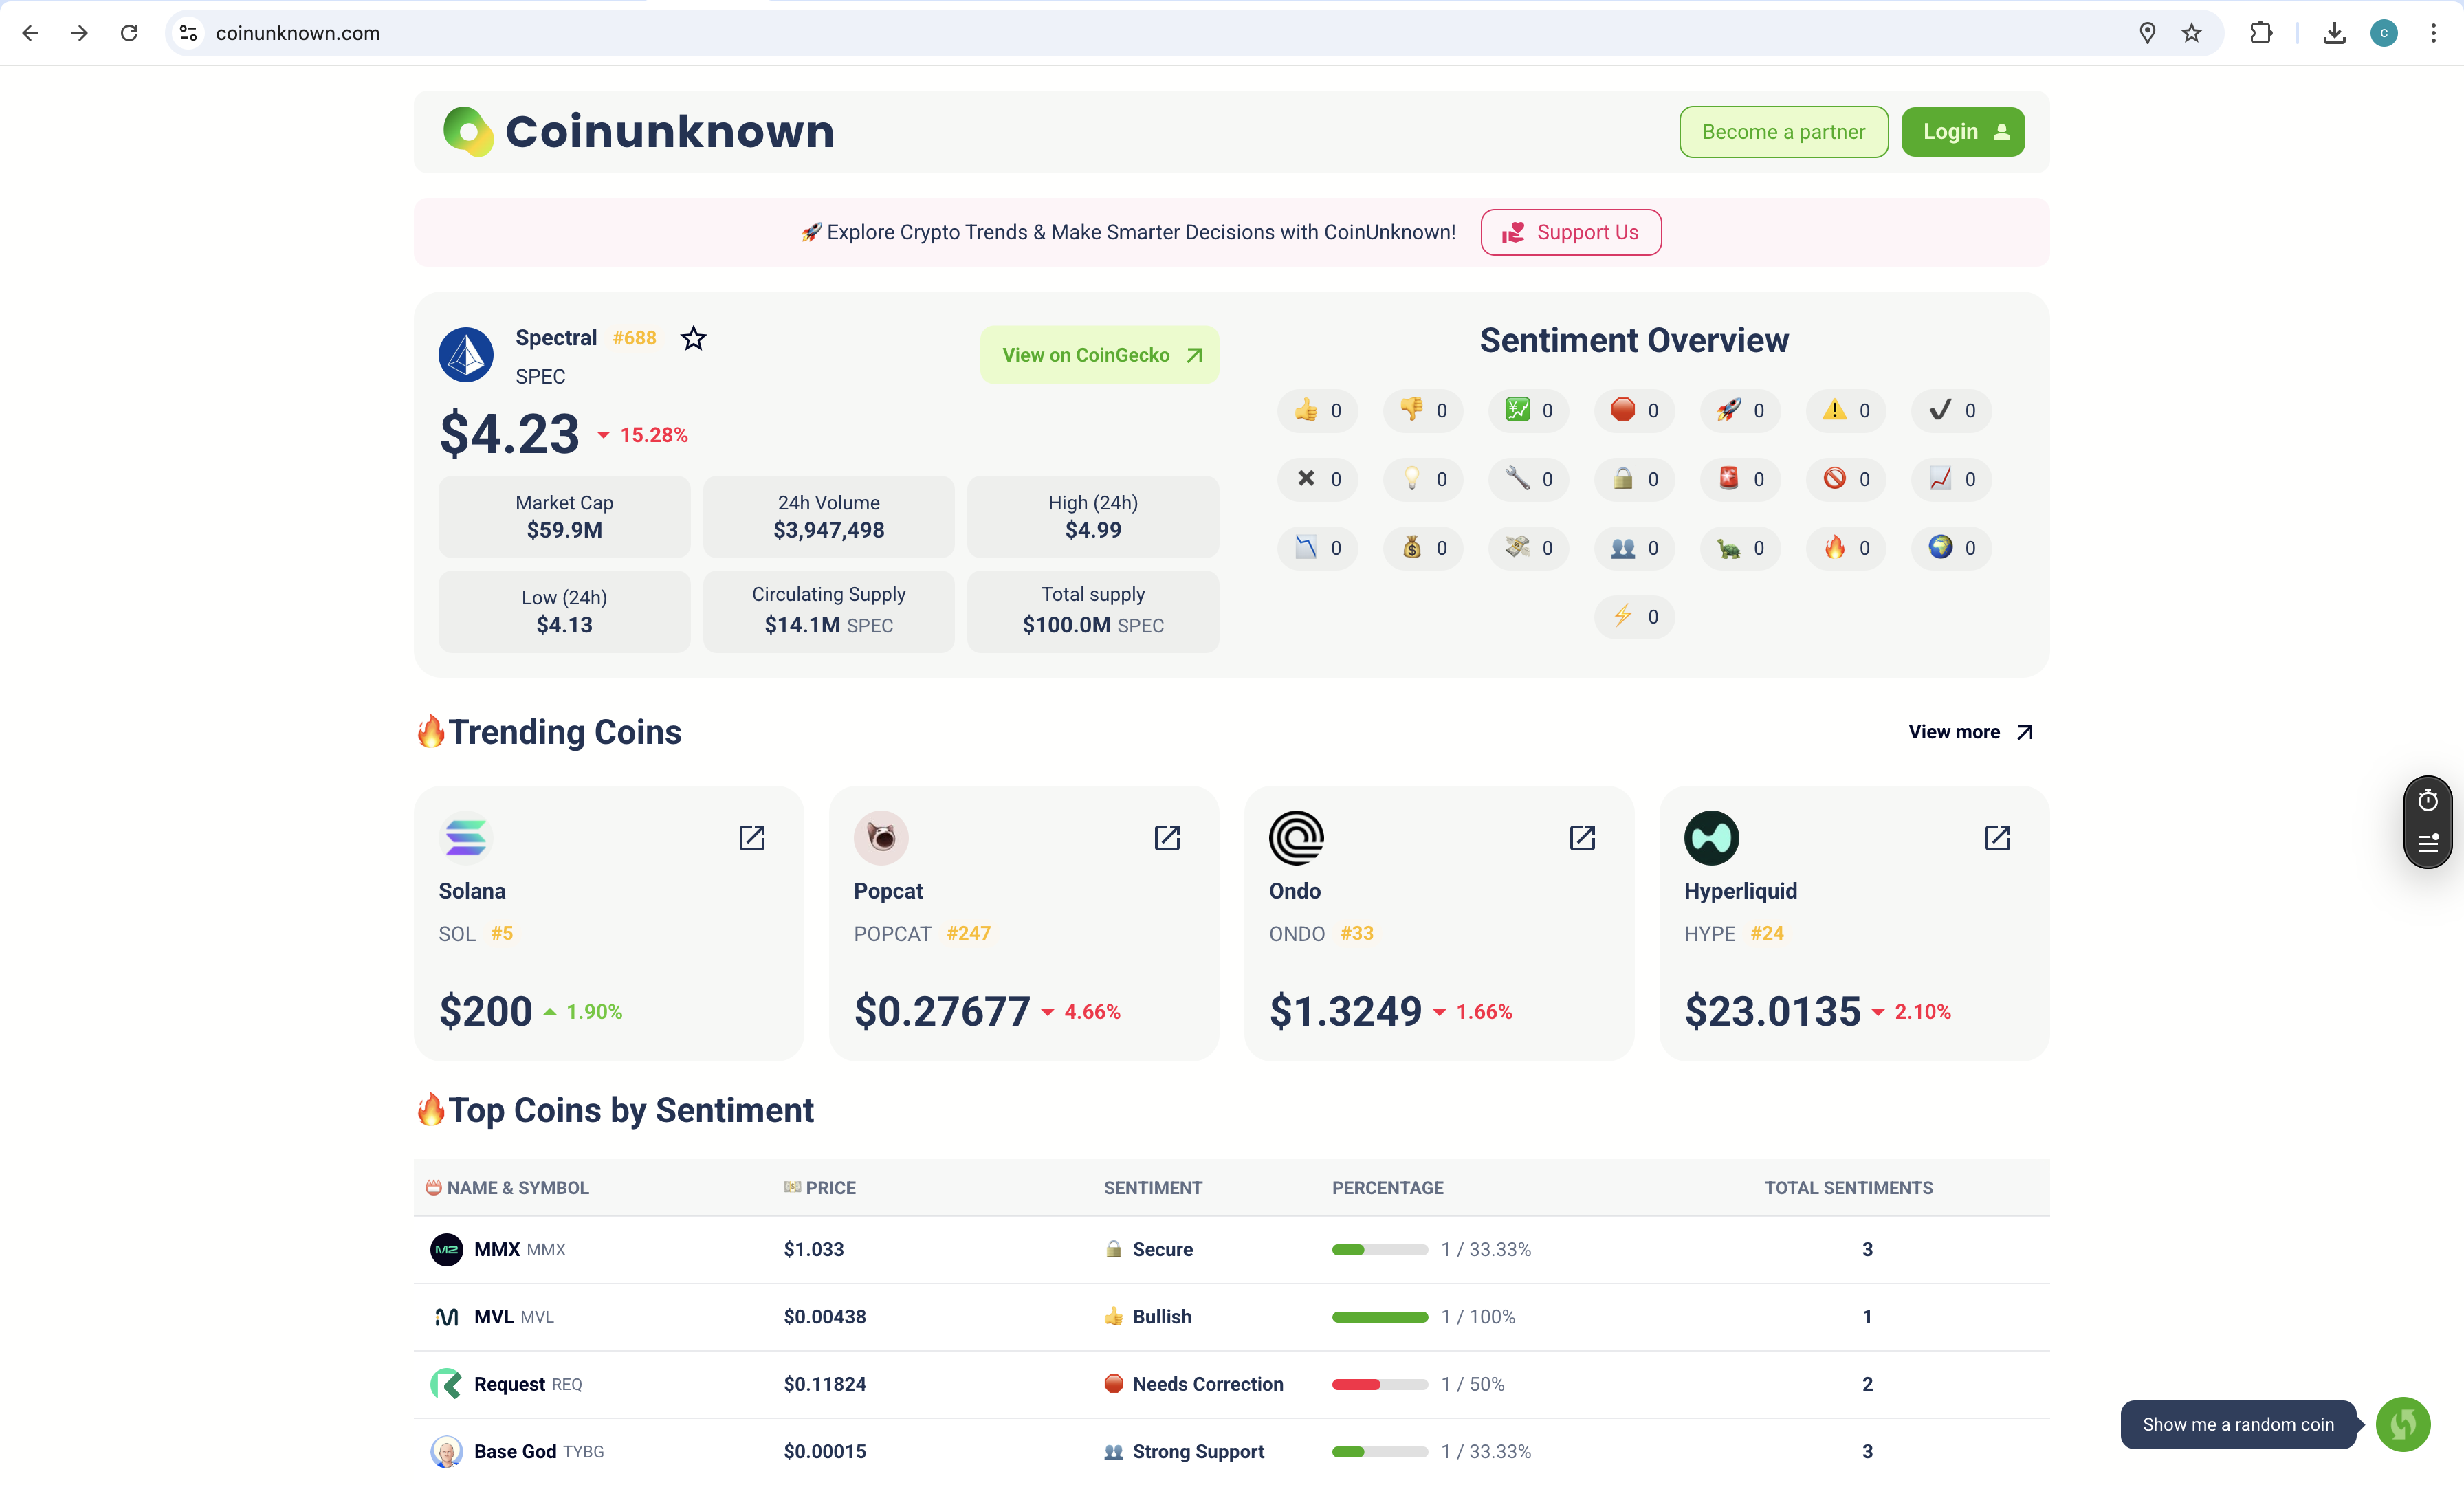This screenshot has height=1485, width=2464.
Task: Open Ondo card external link icon
Action: click(1582, 838)
